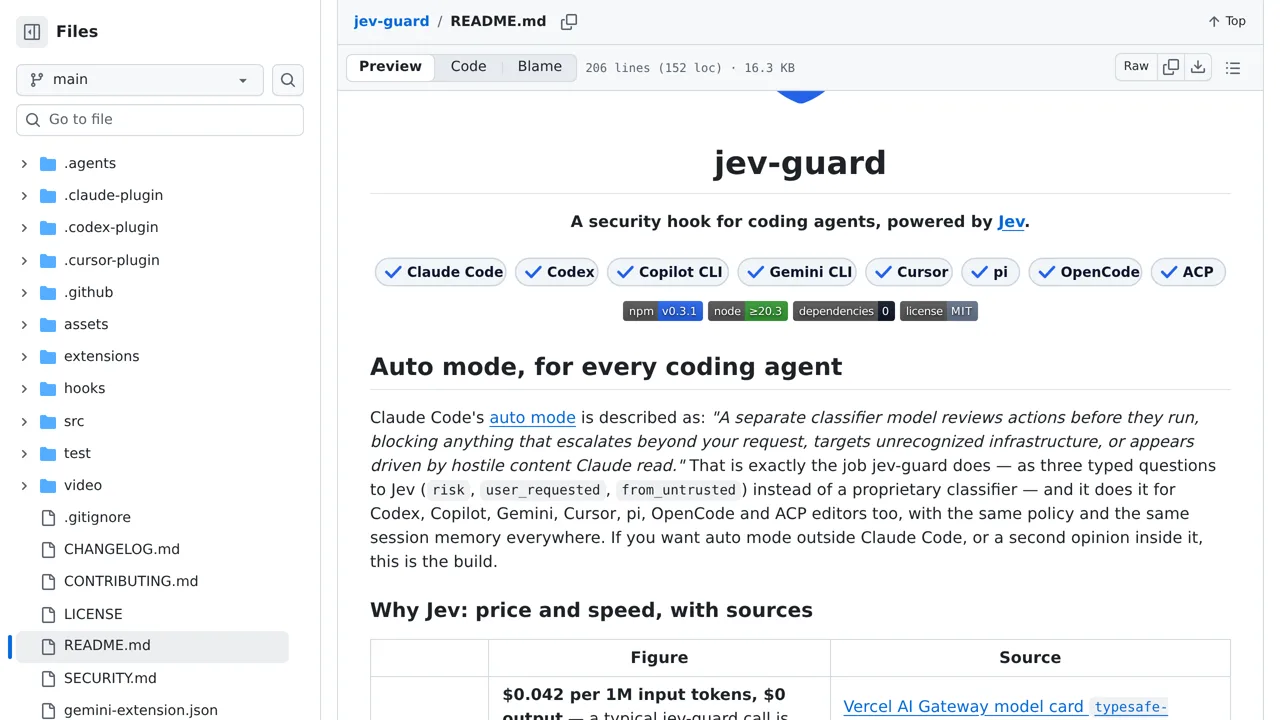Open the .github folder icon
Screen dimensions: 1280x720
[x=48, y=292]
